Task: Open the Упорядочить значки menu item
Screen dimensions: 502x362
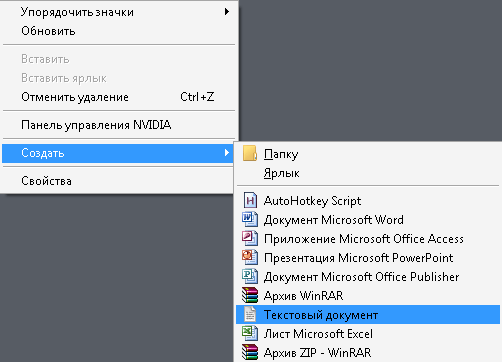Action: [119, 12]
